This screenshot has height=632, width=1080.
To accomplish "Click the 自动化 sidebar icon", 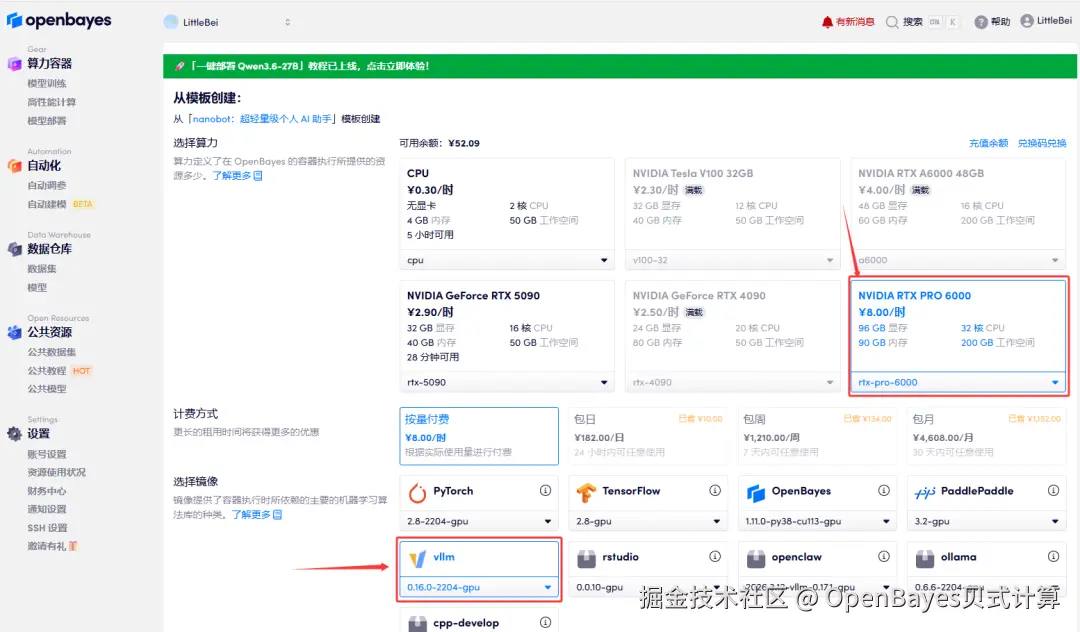I will click(x=14, y=166).
